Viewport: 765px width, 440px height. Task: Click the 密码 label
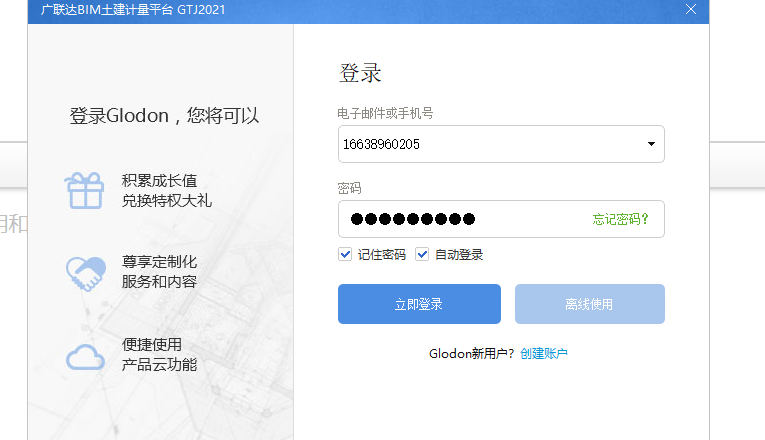(349, 188)
